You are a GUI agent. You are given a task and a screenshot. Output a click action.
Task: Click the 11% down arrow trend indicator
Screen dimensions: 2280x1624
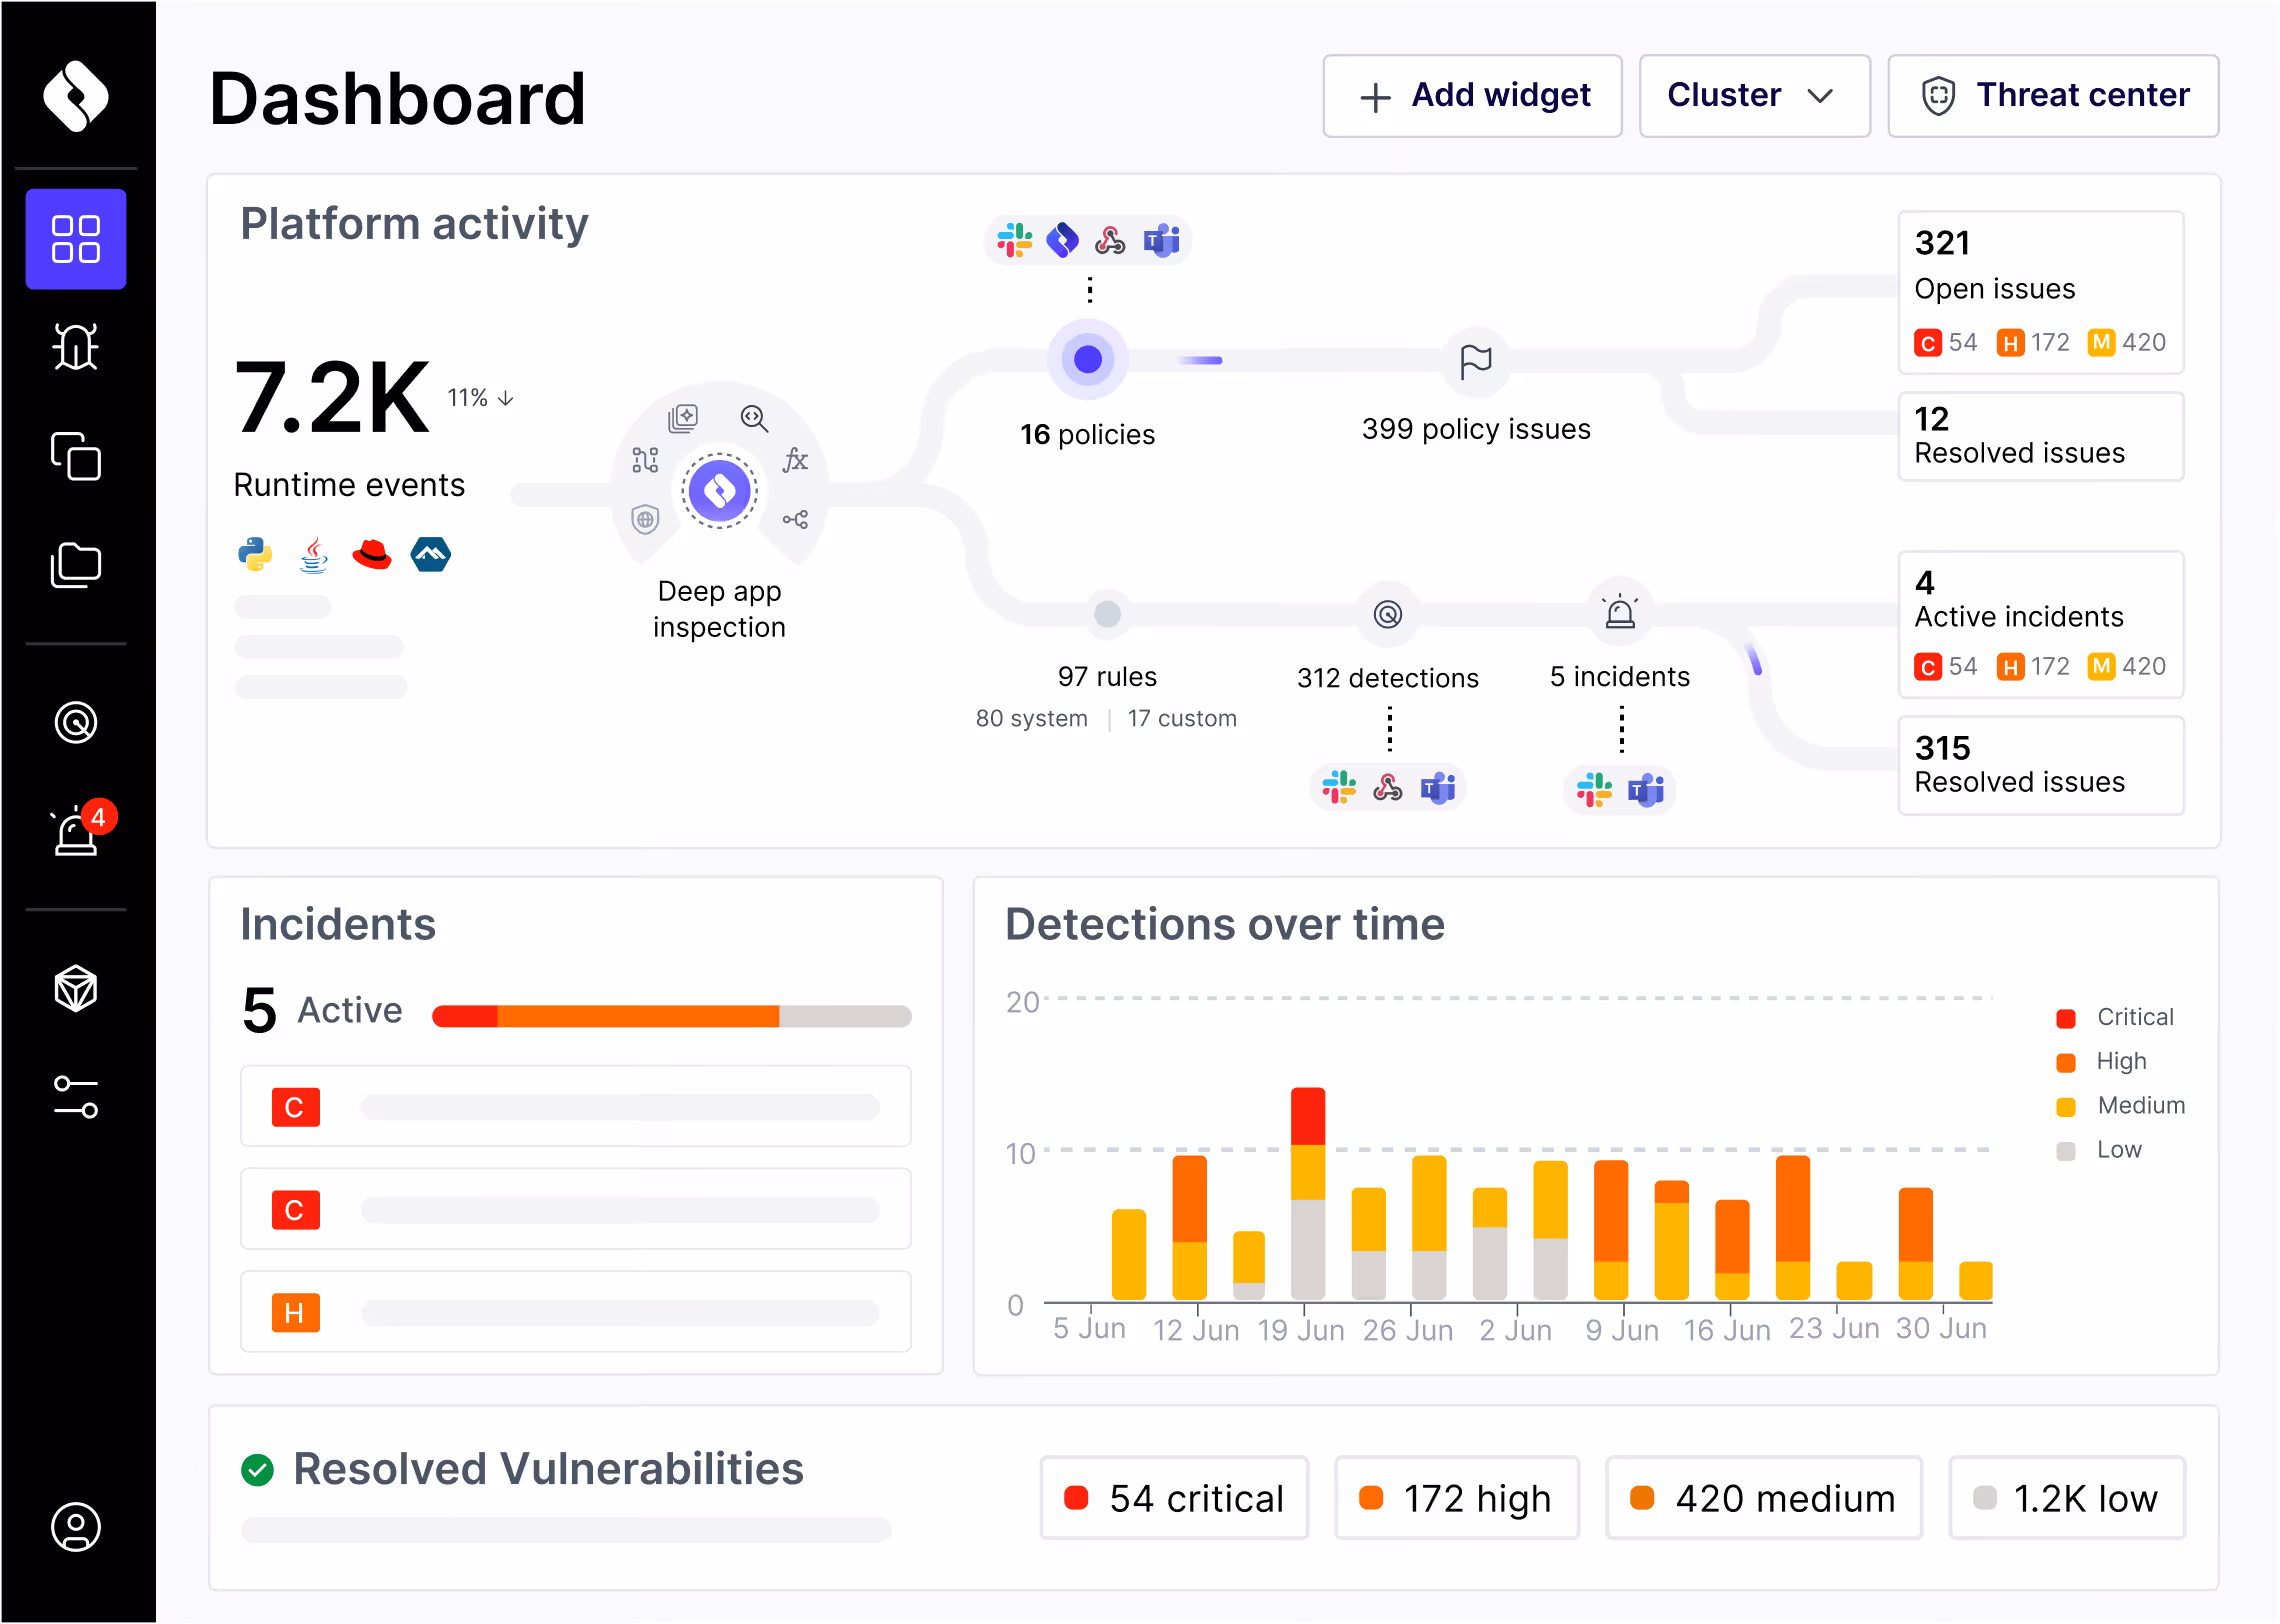tap(481, 398)
